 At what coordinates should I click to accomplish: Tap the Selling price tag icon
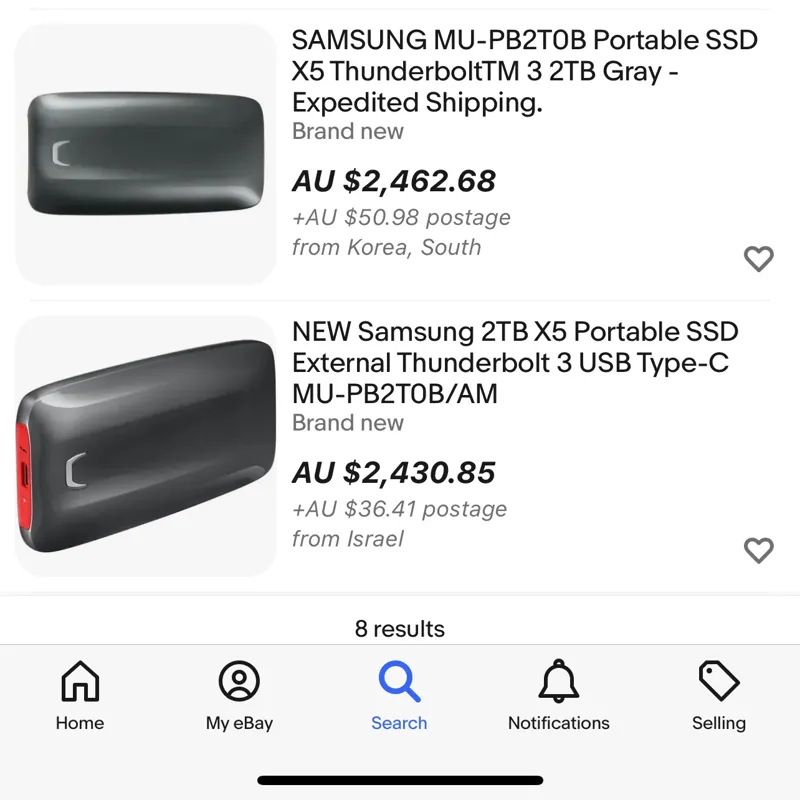pyautogui.click(x=718, y=682)
